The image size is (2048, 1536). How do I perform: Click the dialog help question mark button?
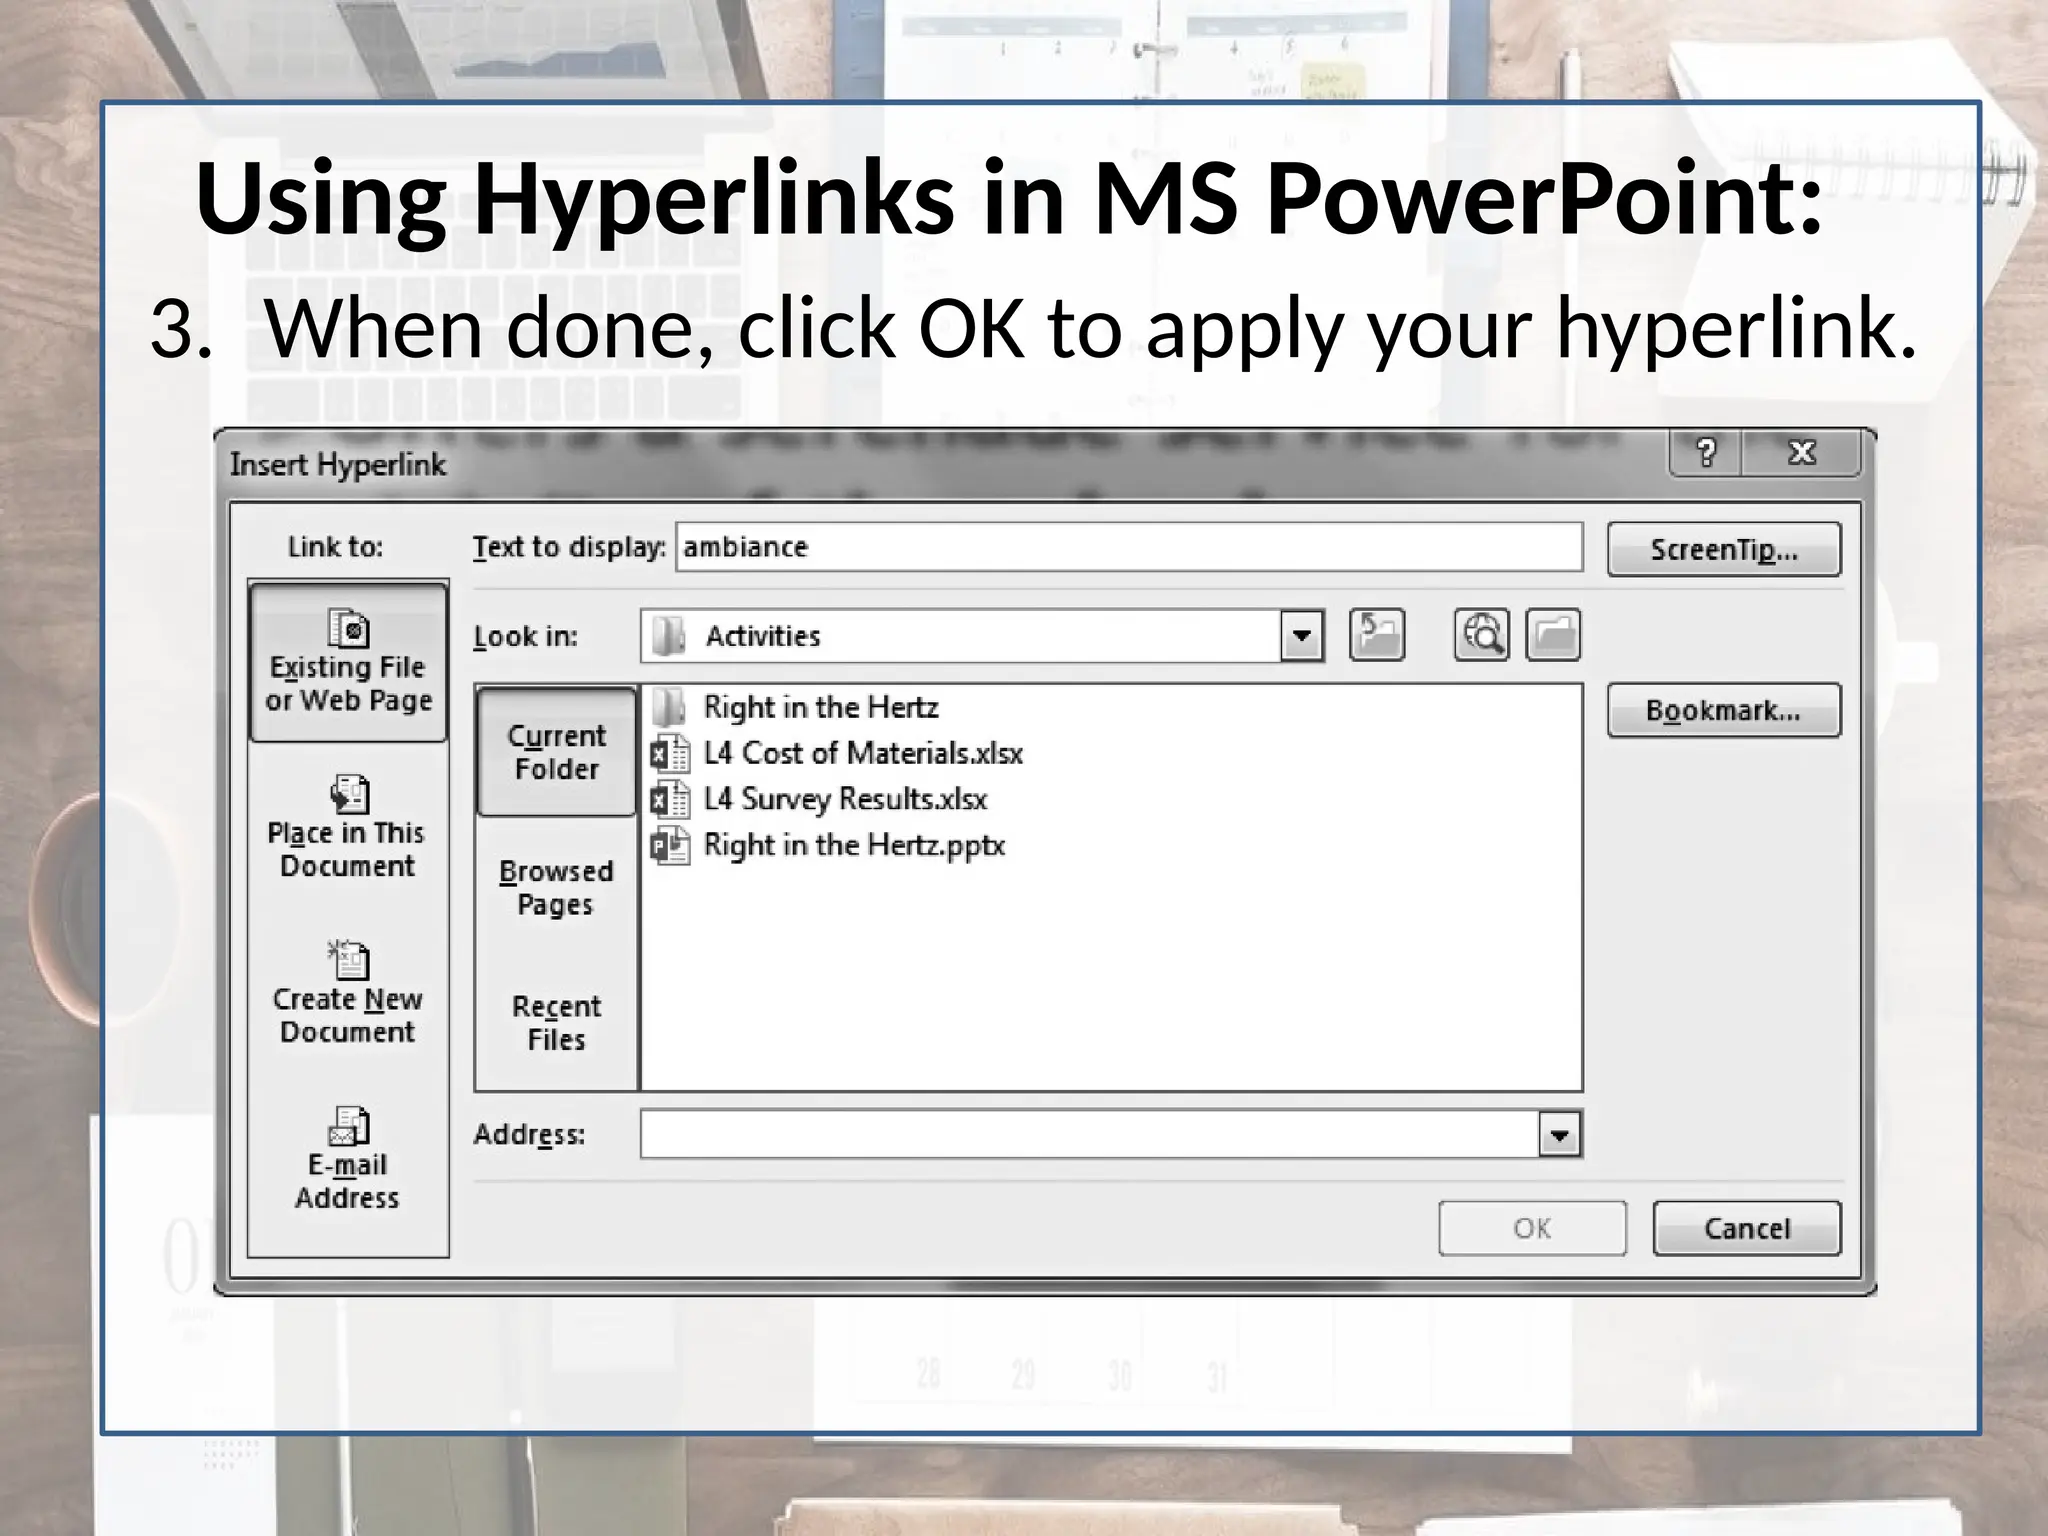click(x=1706, y=453)
